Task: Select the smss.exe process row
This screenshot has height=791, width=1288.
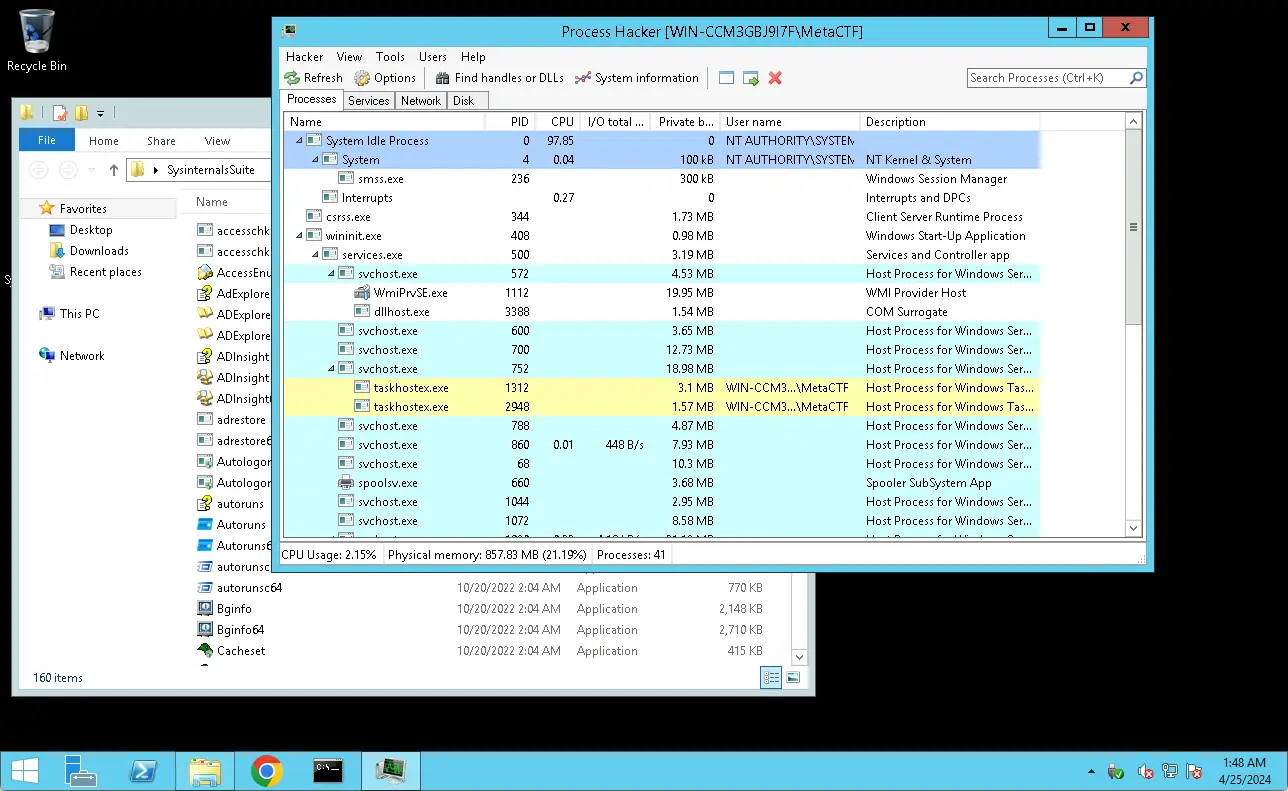Action: pyautogui.click(x=661, y=179)
